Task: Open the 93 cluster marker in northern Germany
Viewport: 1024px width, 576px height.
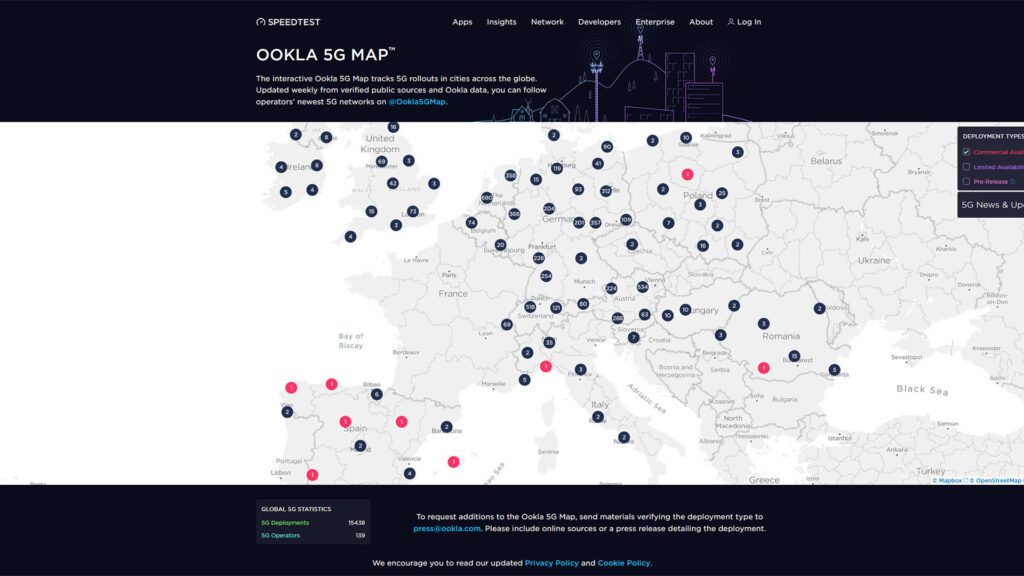Action: [578, 189]
